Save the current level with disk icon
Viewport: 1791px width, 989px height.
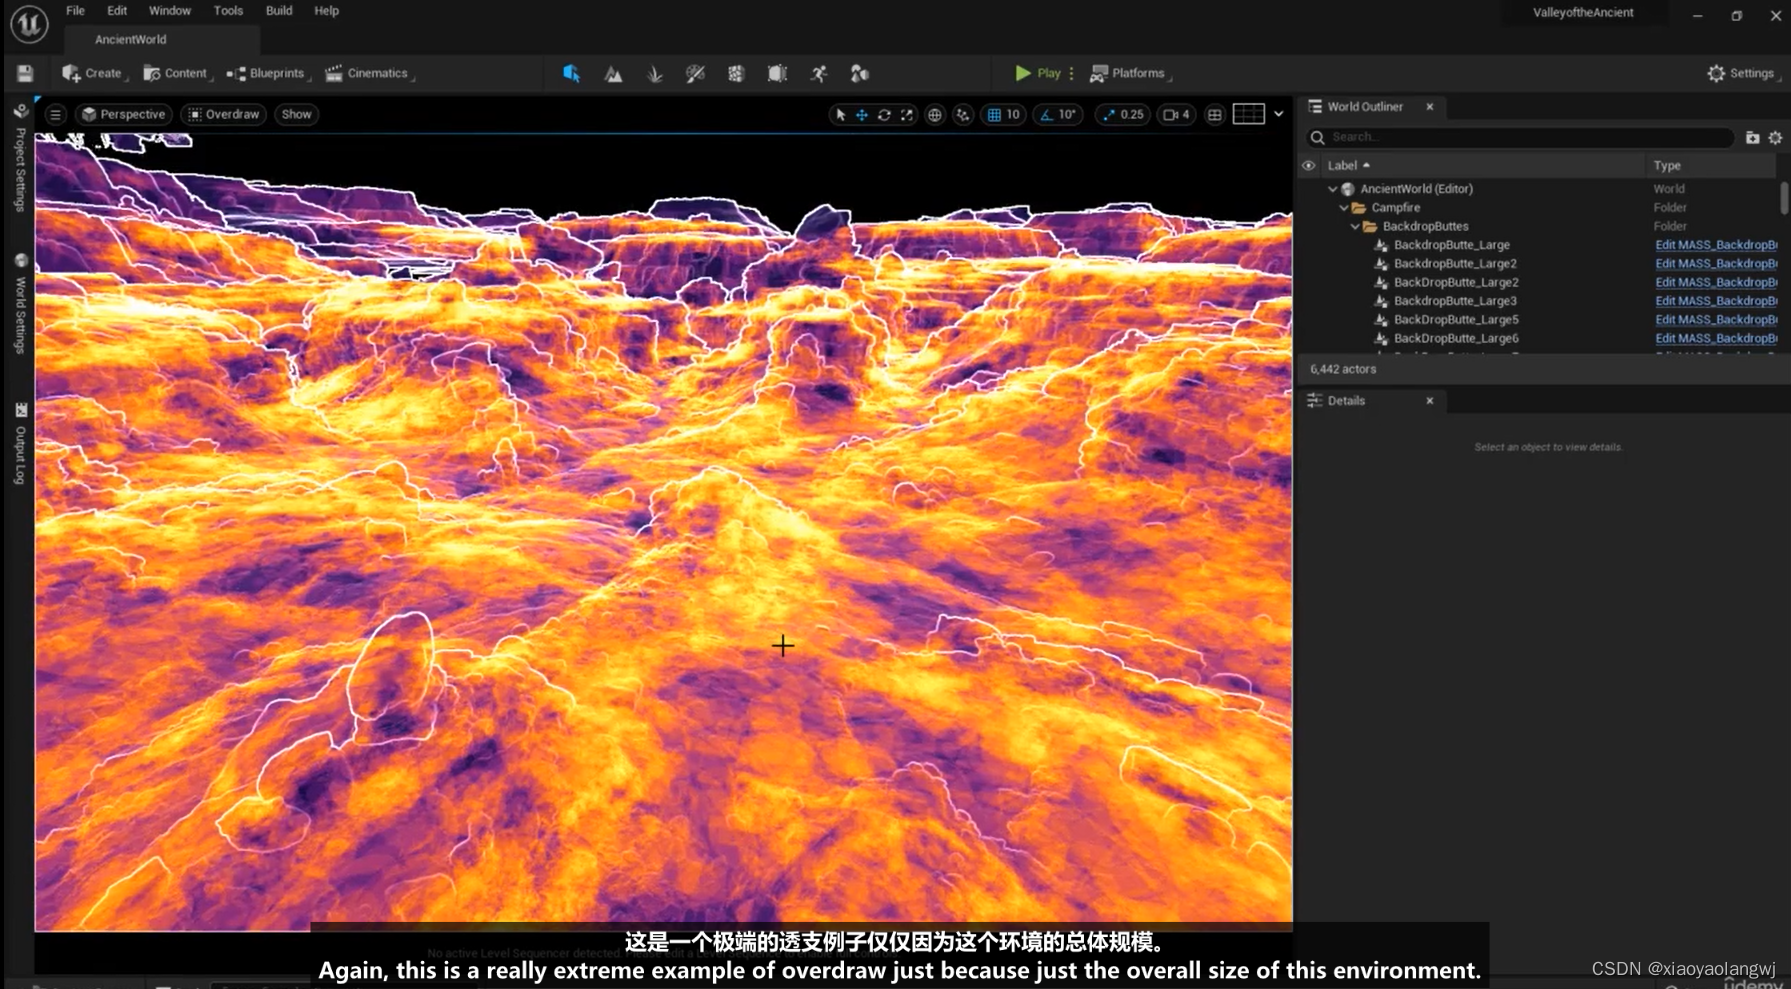point(25,73)
